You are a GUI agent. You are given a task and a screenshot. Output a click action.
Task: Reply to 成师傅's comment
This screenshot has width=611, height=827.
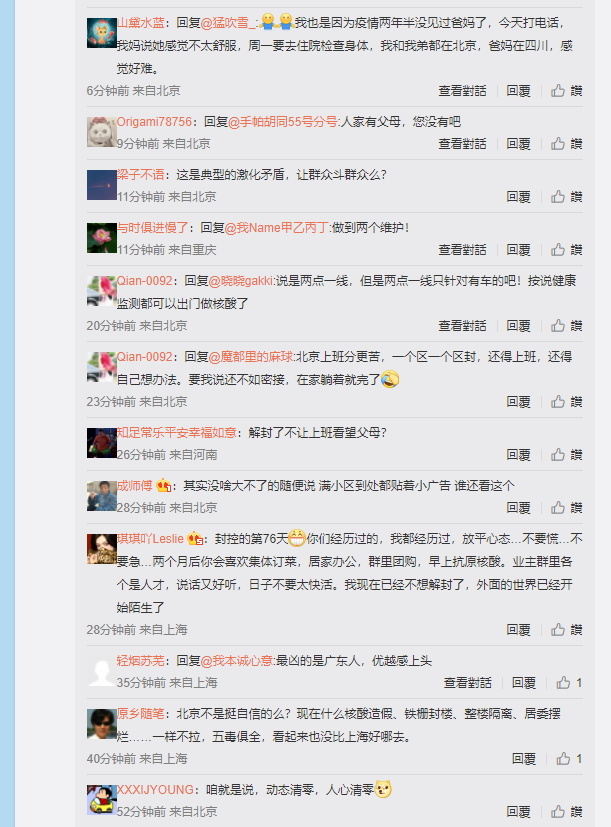click(518, 507)
